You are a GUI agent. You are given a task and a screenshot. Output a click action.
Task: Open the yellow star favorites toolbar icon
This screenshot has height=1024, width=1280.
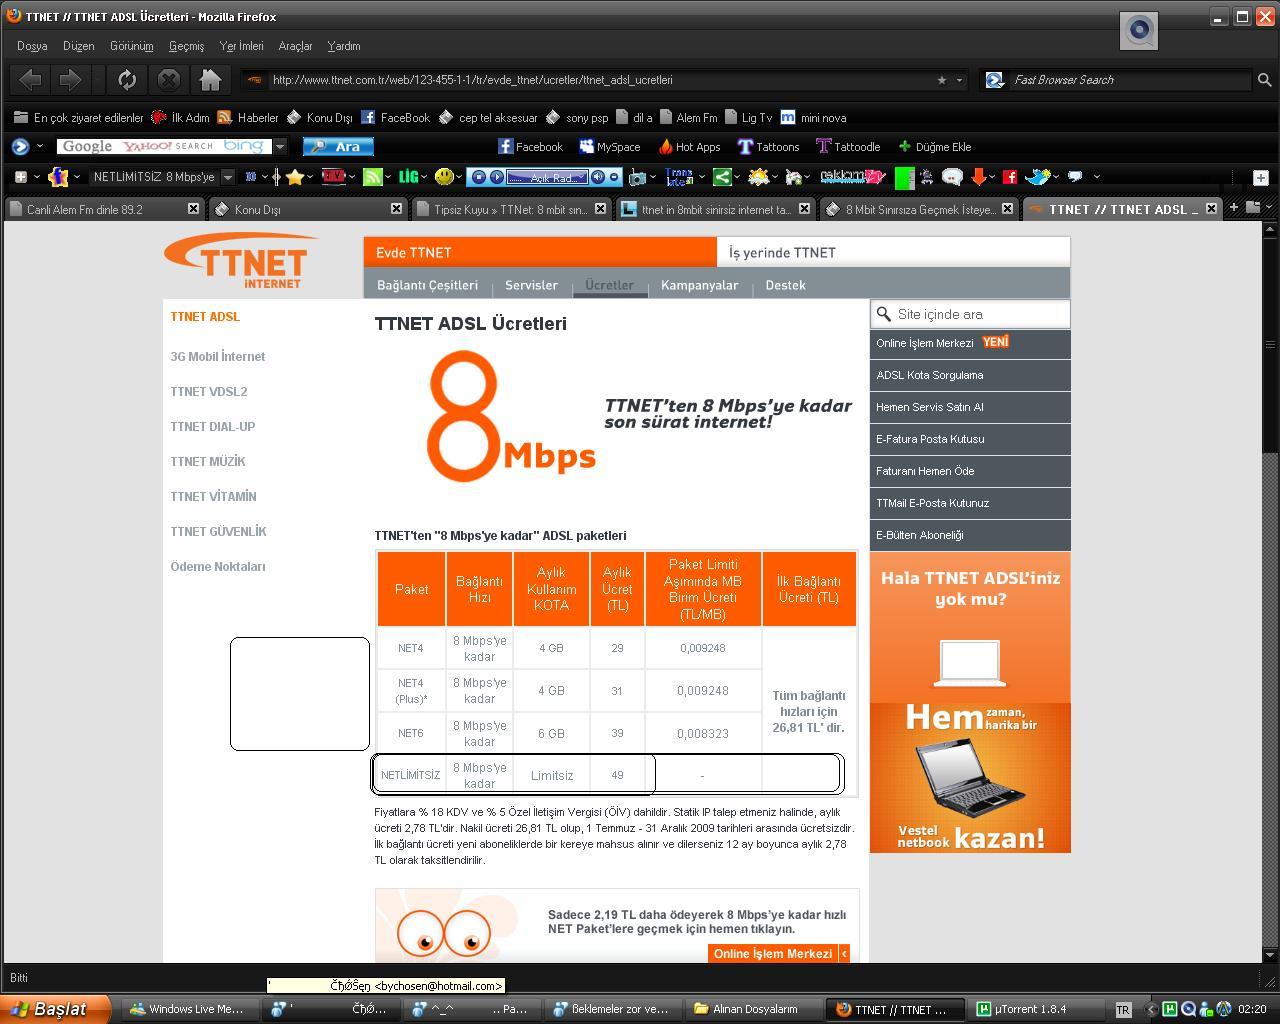coord(294,177)
